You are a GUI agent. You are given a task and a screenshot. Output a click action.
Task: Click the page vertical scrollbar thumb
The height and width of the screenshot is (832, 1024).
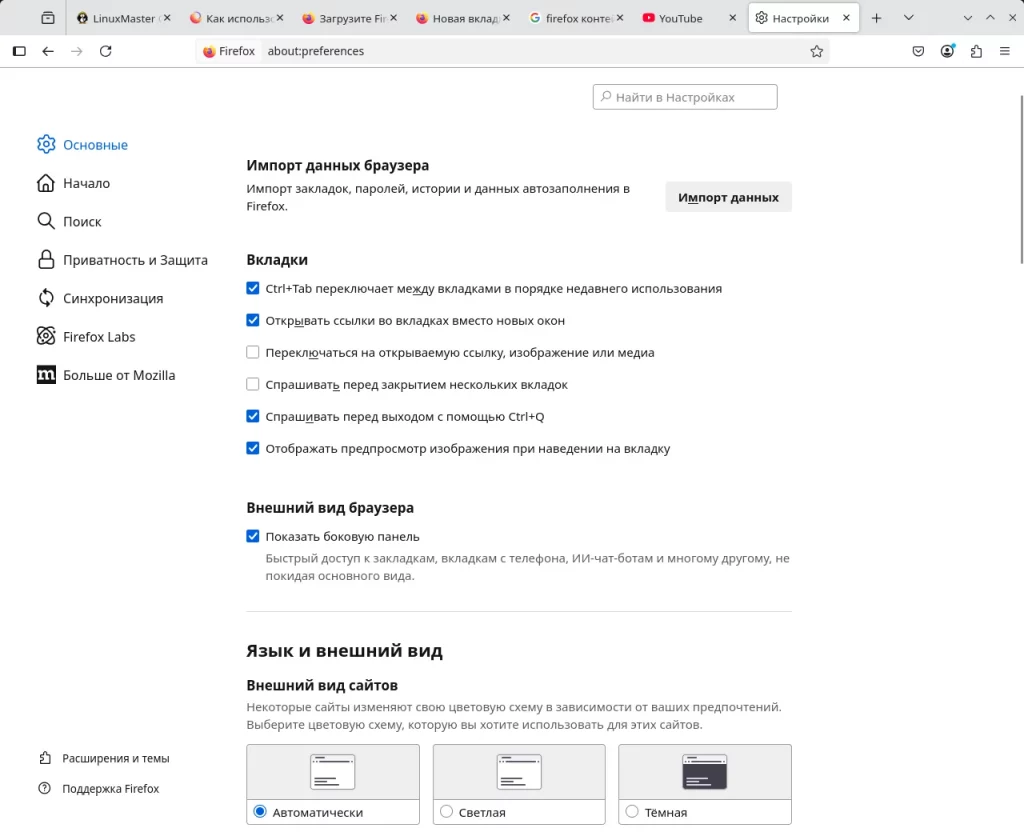point(1021,180)
